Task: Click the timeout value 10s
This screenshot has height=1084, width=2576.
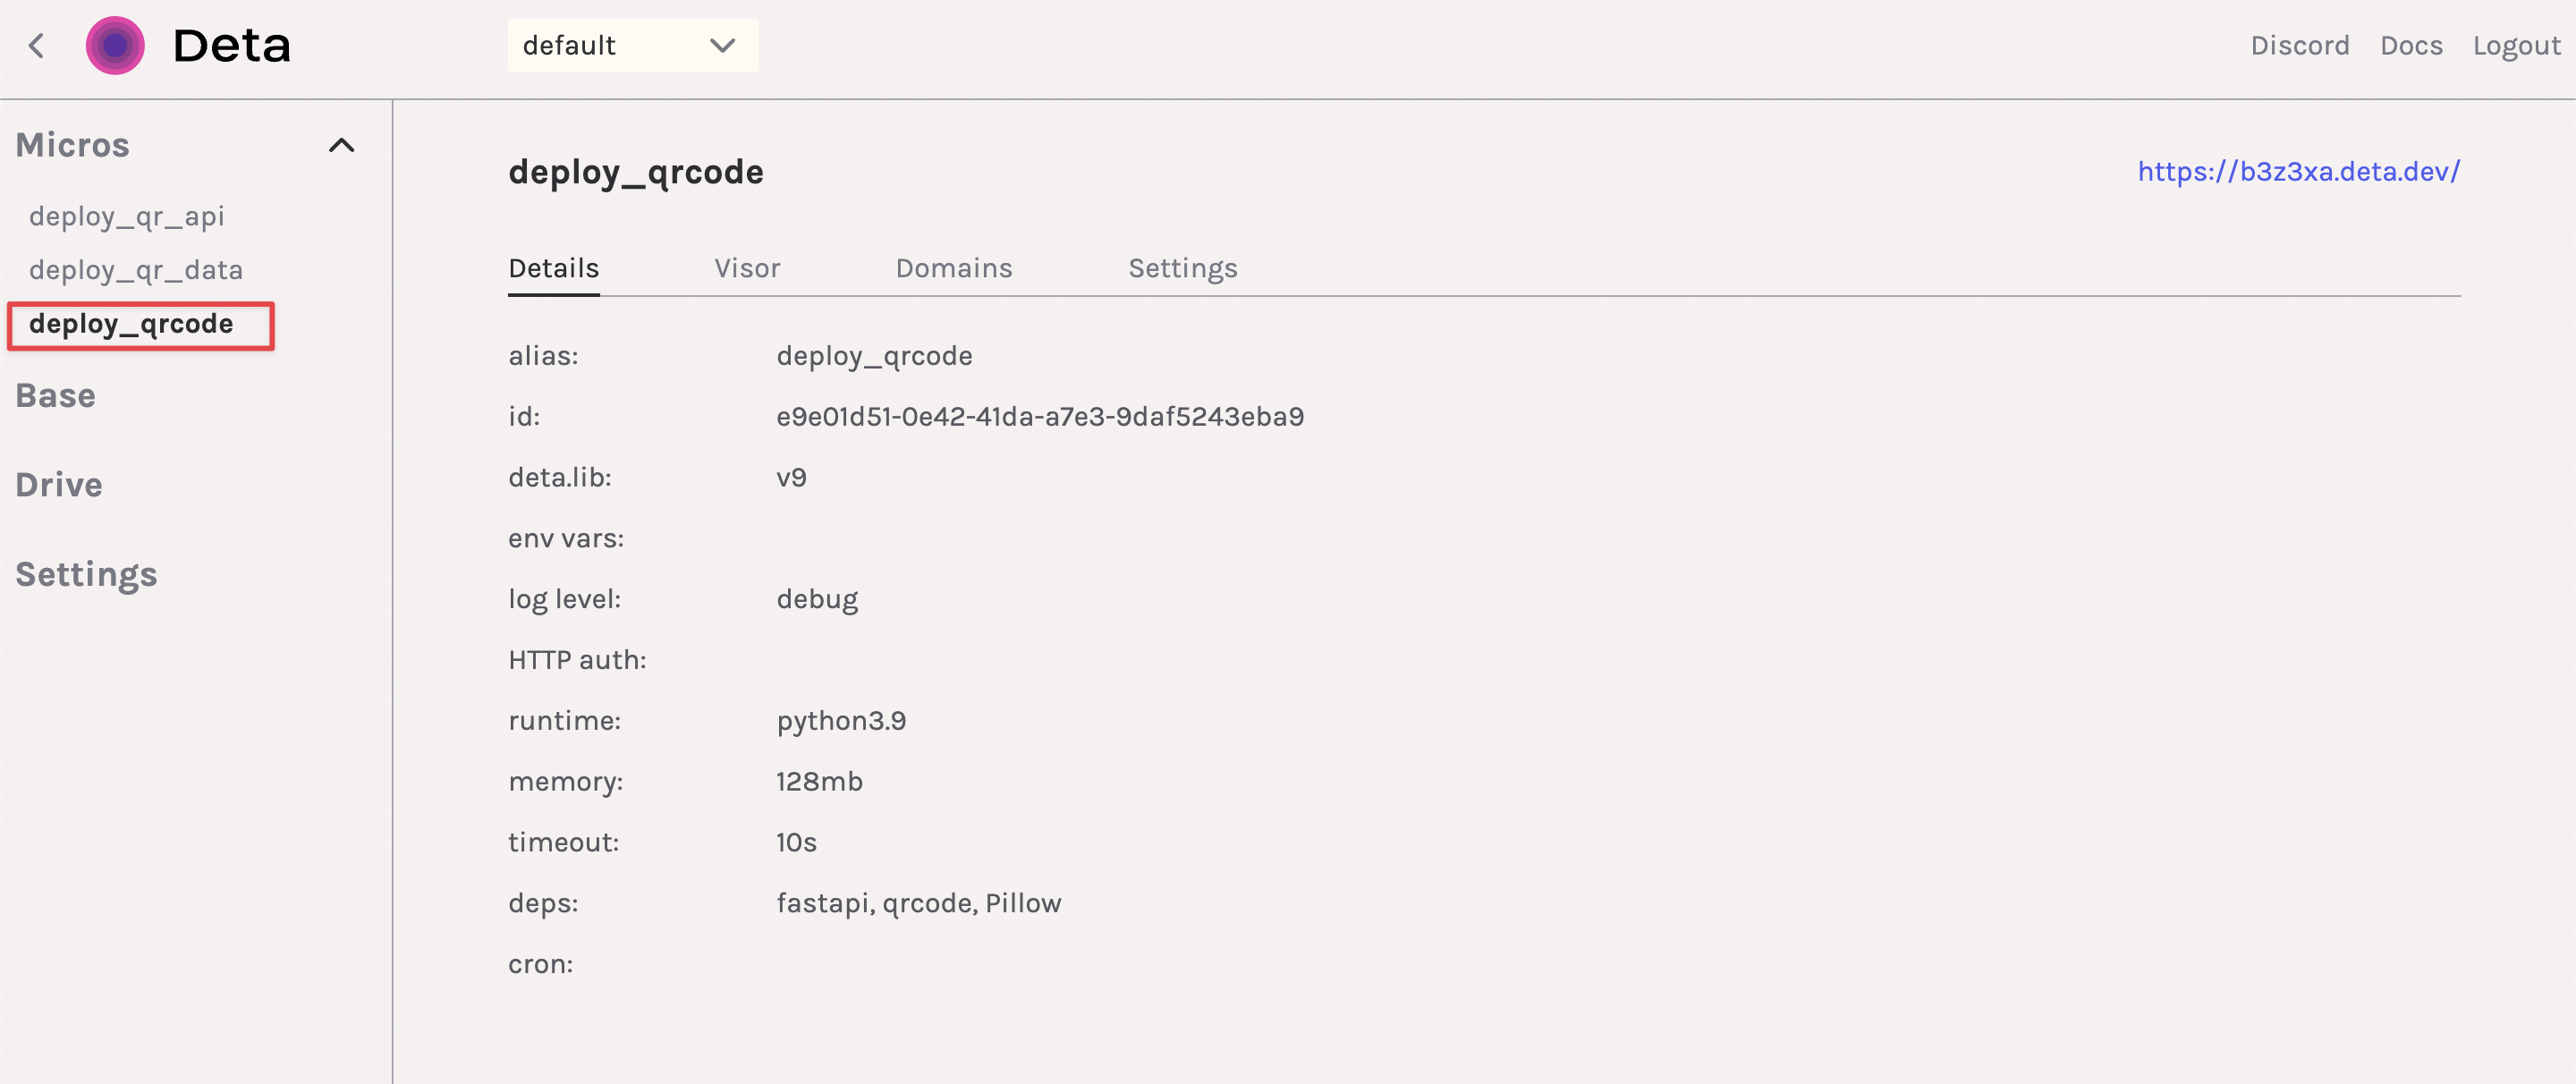Action: [x=796, y=843]
